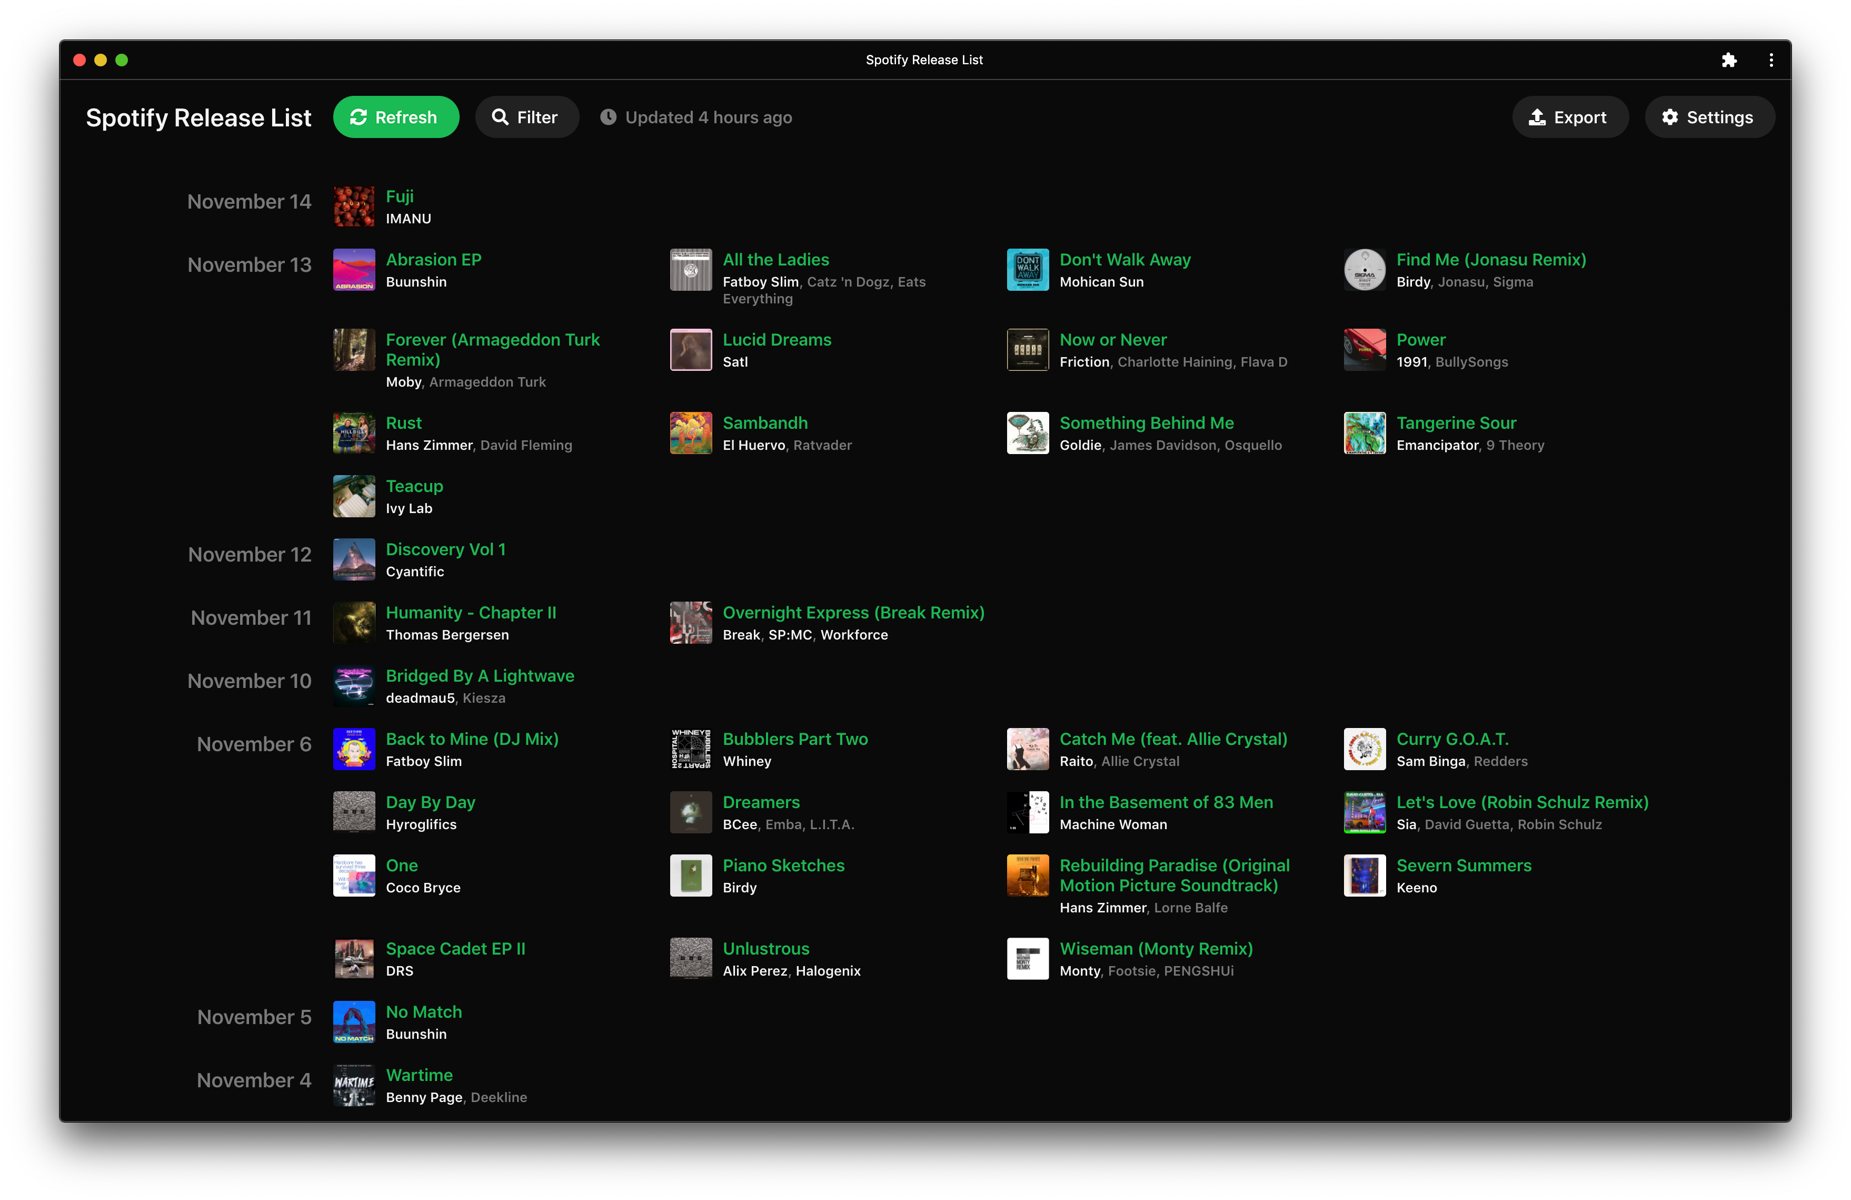The height and width of the screenshot is (1200, 1851).
Task: Click artist name Benny Page
Action: click(x=424, y=1098)
